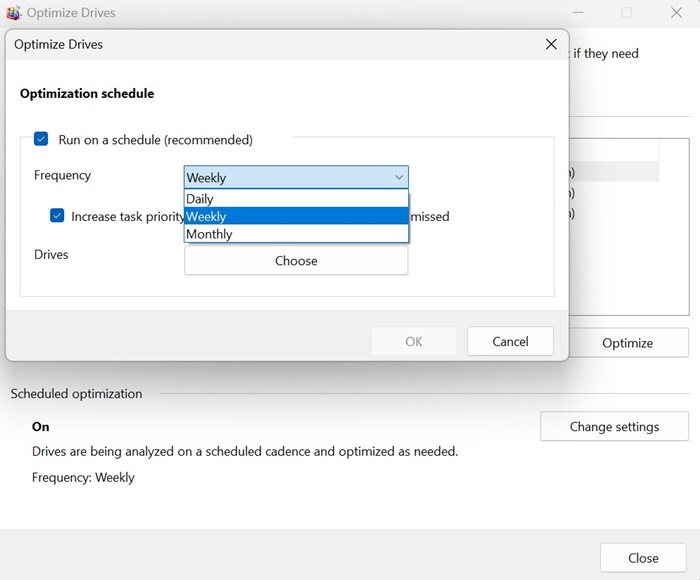Choose Monthly from the frequency list

296,234
